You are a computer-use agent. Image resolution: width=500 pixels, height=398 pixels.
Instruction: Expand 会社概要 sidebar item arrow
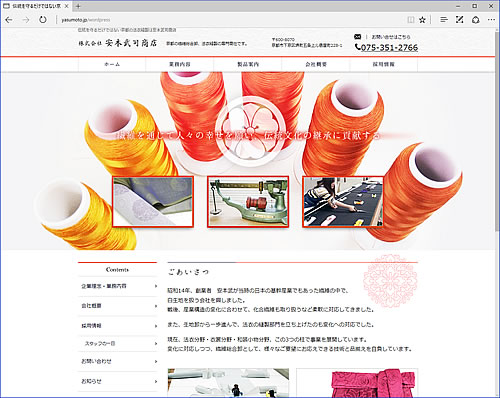156,306
